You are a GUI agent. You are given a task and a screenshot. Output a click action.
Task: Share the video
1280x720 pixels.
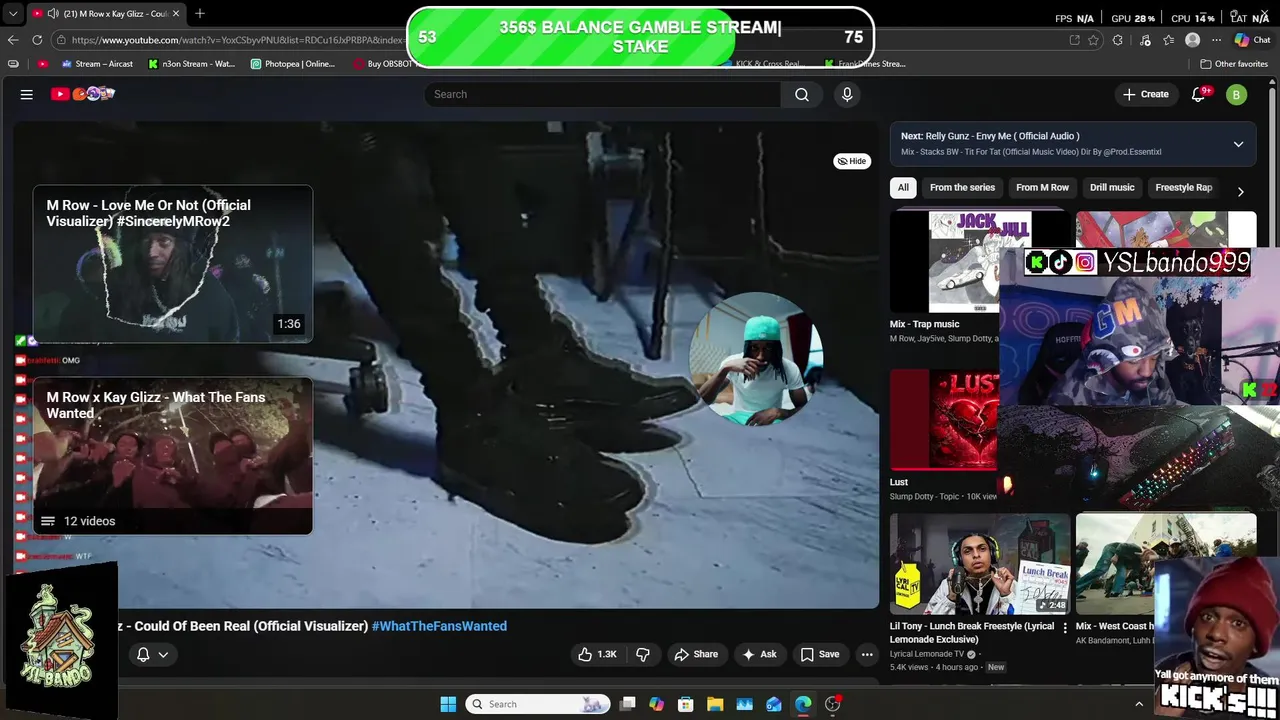click(x=696, y=654)
